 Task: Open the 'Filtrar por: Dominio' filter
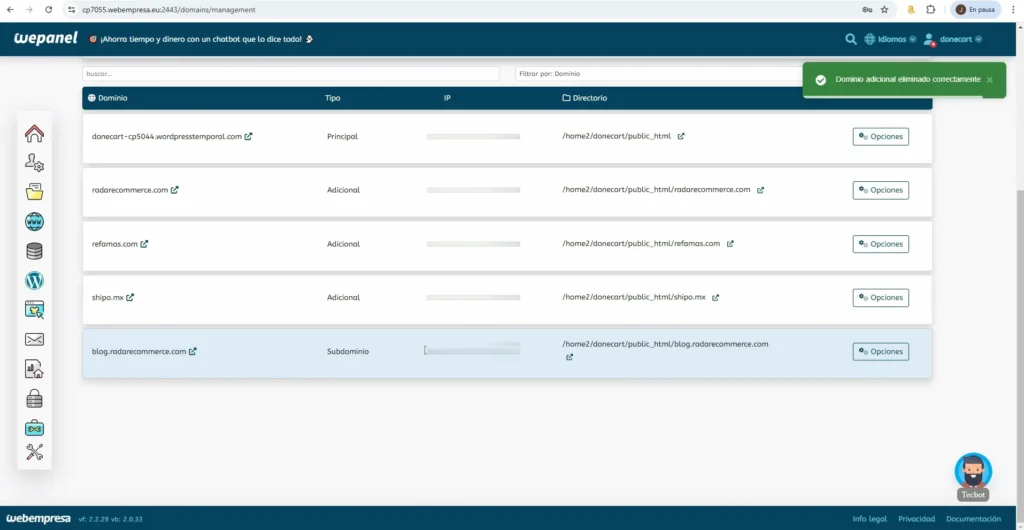(x=658, y=74)
